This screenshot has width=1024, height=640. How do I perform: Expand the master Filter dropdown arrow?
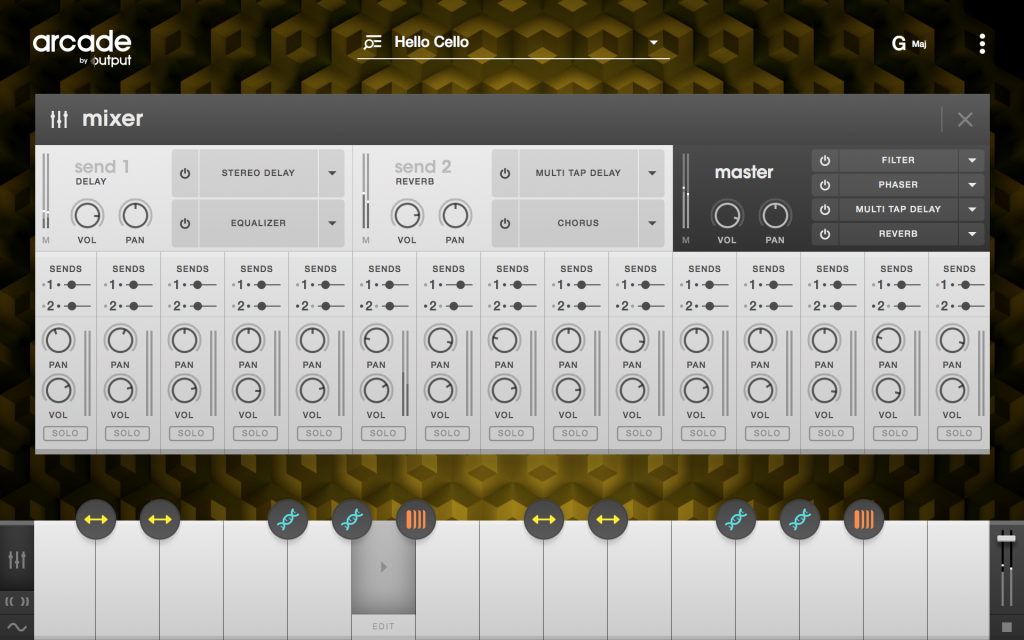click(972, 160)
